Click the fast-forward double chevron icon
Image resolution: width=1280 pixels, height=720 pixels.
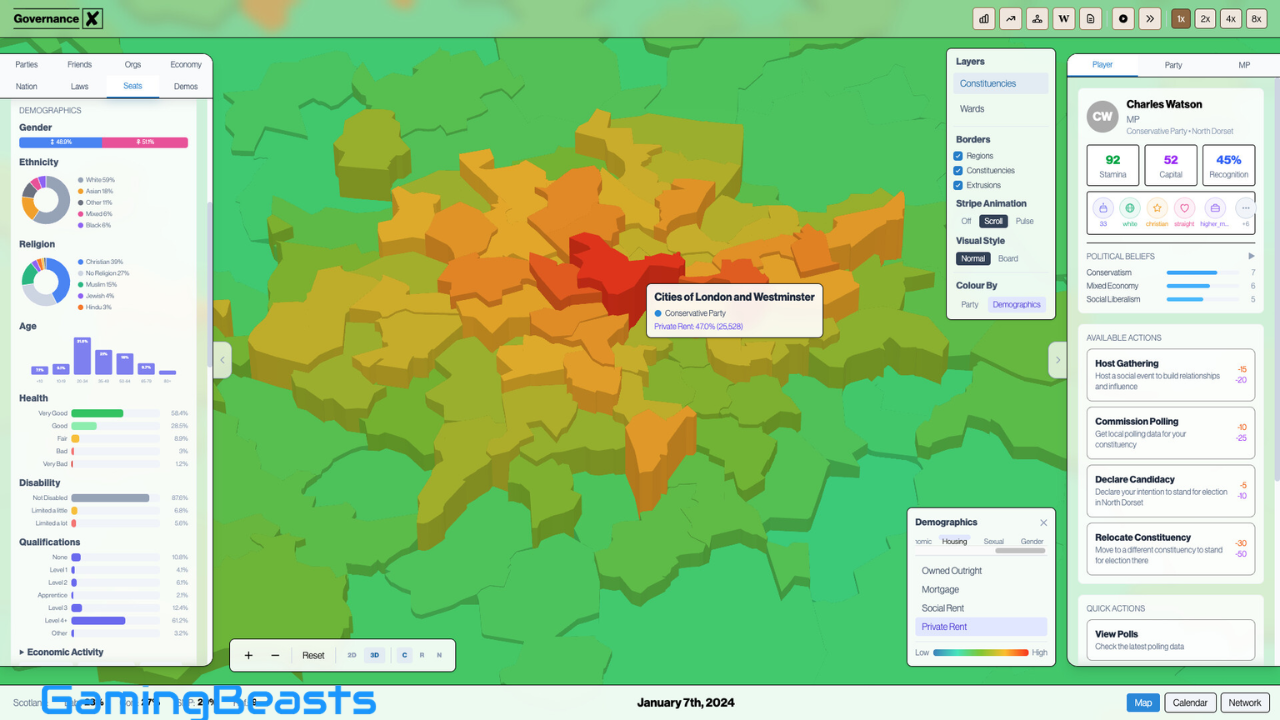click(1150, 18)
